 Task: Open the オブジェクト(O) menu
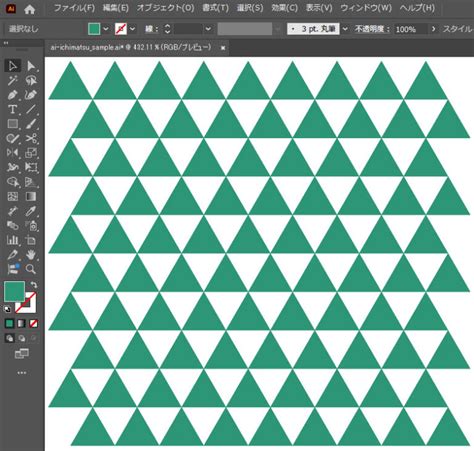(x=165, y=8)
